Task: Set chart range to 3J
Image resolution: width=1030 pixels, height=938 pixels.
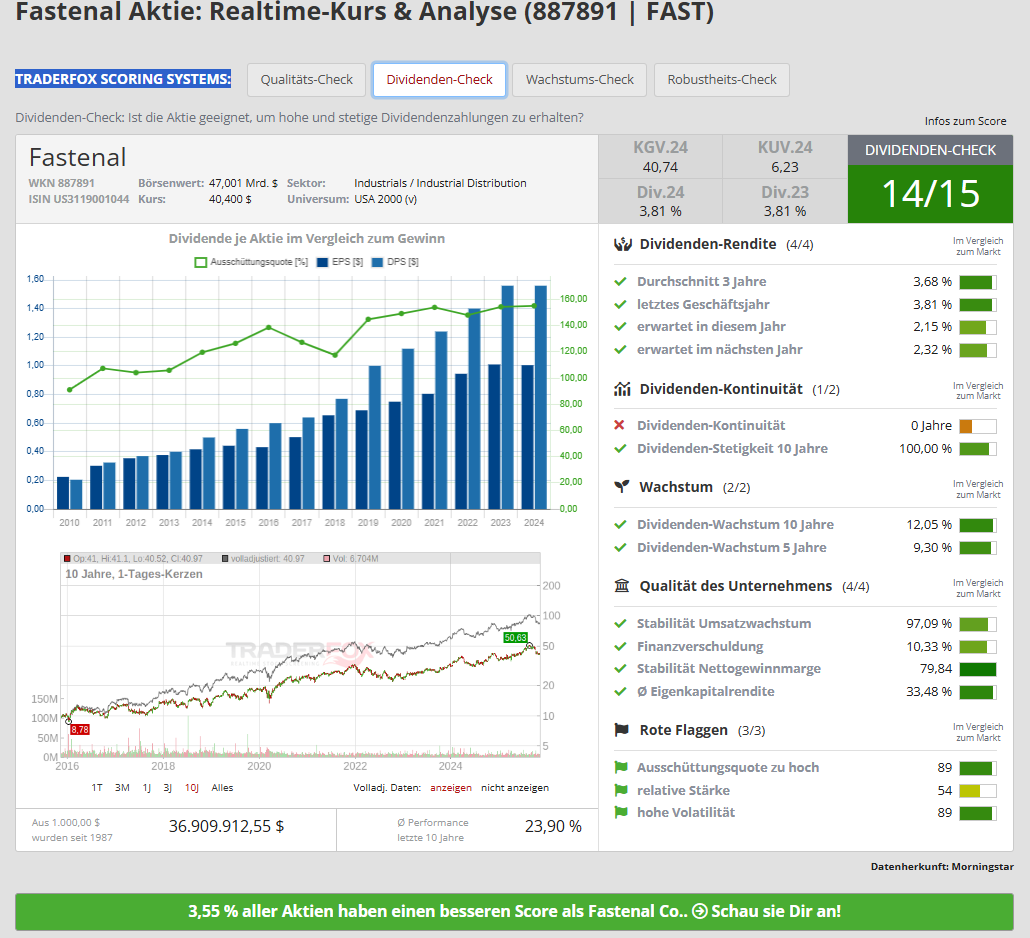Action: [168, 788]
